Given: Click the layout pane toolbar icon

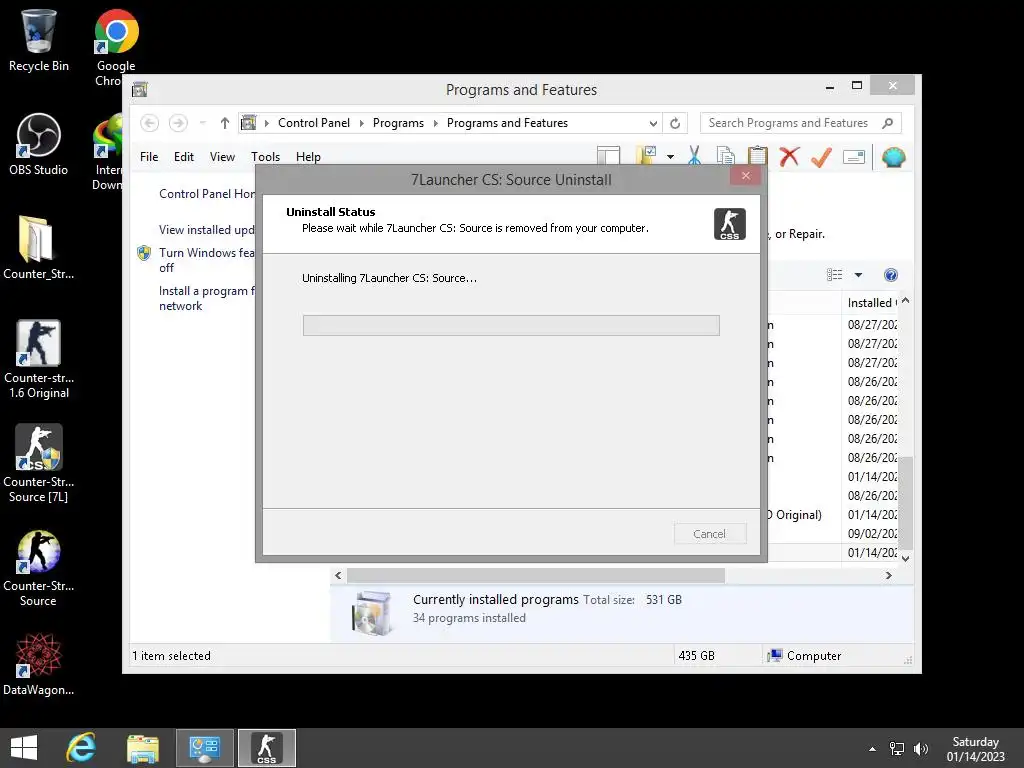Looking at the screenshot, I should point(608,156).
